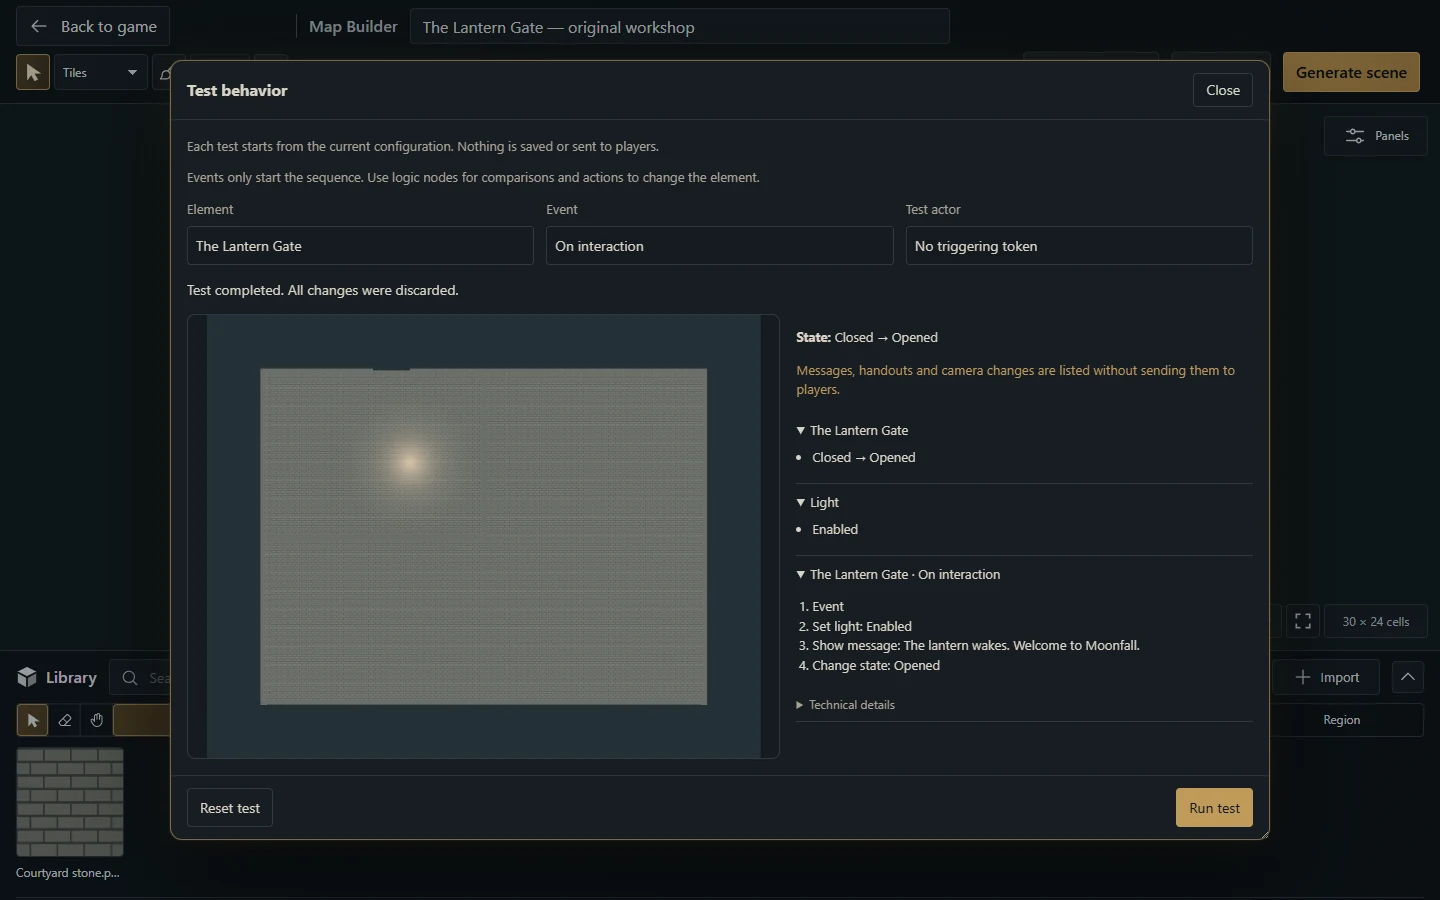Open the Test actor dropdown

pos(1079,246)
